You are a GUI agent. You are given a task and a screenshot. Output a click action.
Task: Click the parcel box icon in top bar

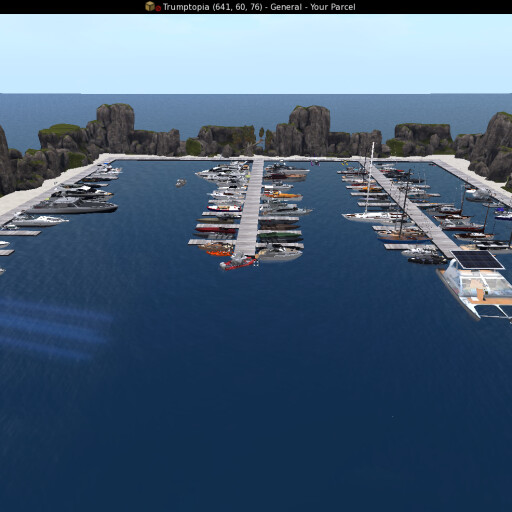[150, 6]
